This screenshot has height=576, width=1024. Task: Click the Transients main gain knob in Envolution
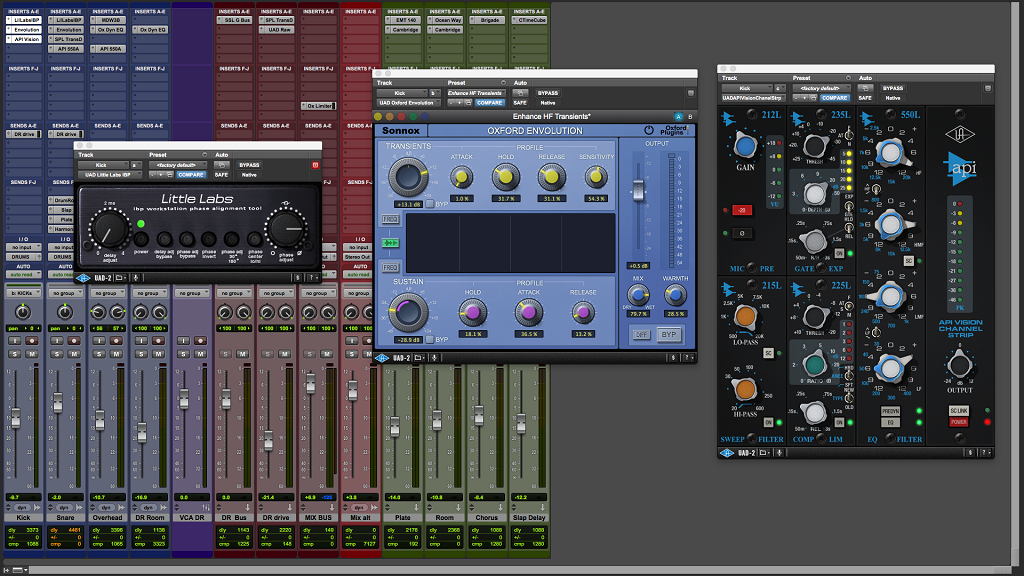[x=408, y=176]
